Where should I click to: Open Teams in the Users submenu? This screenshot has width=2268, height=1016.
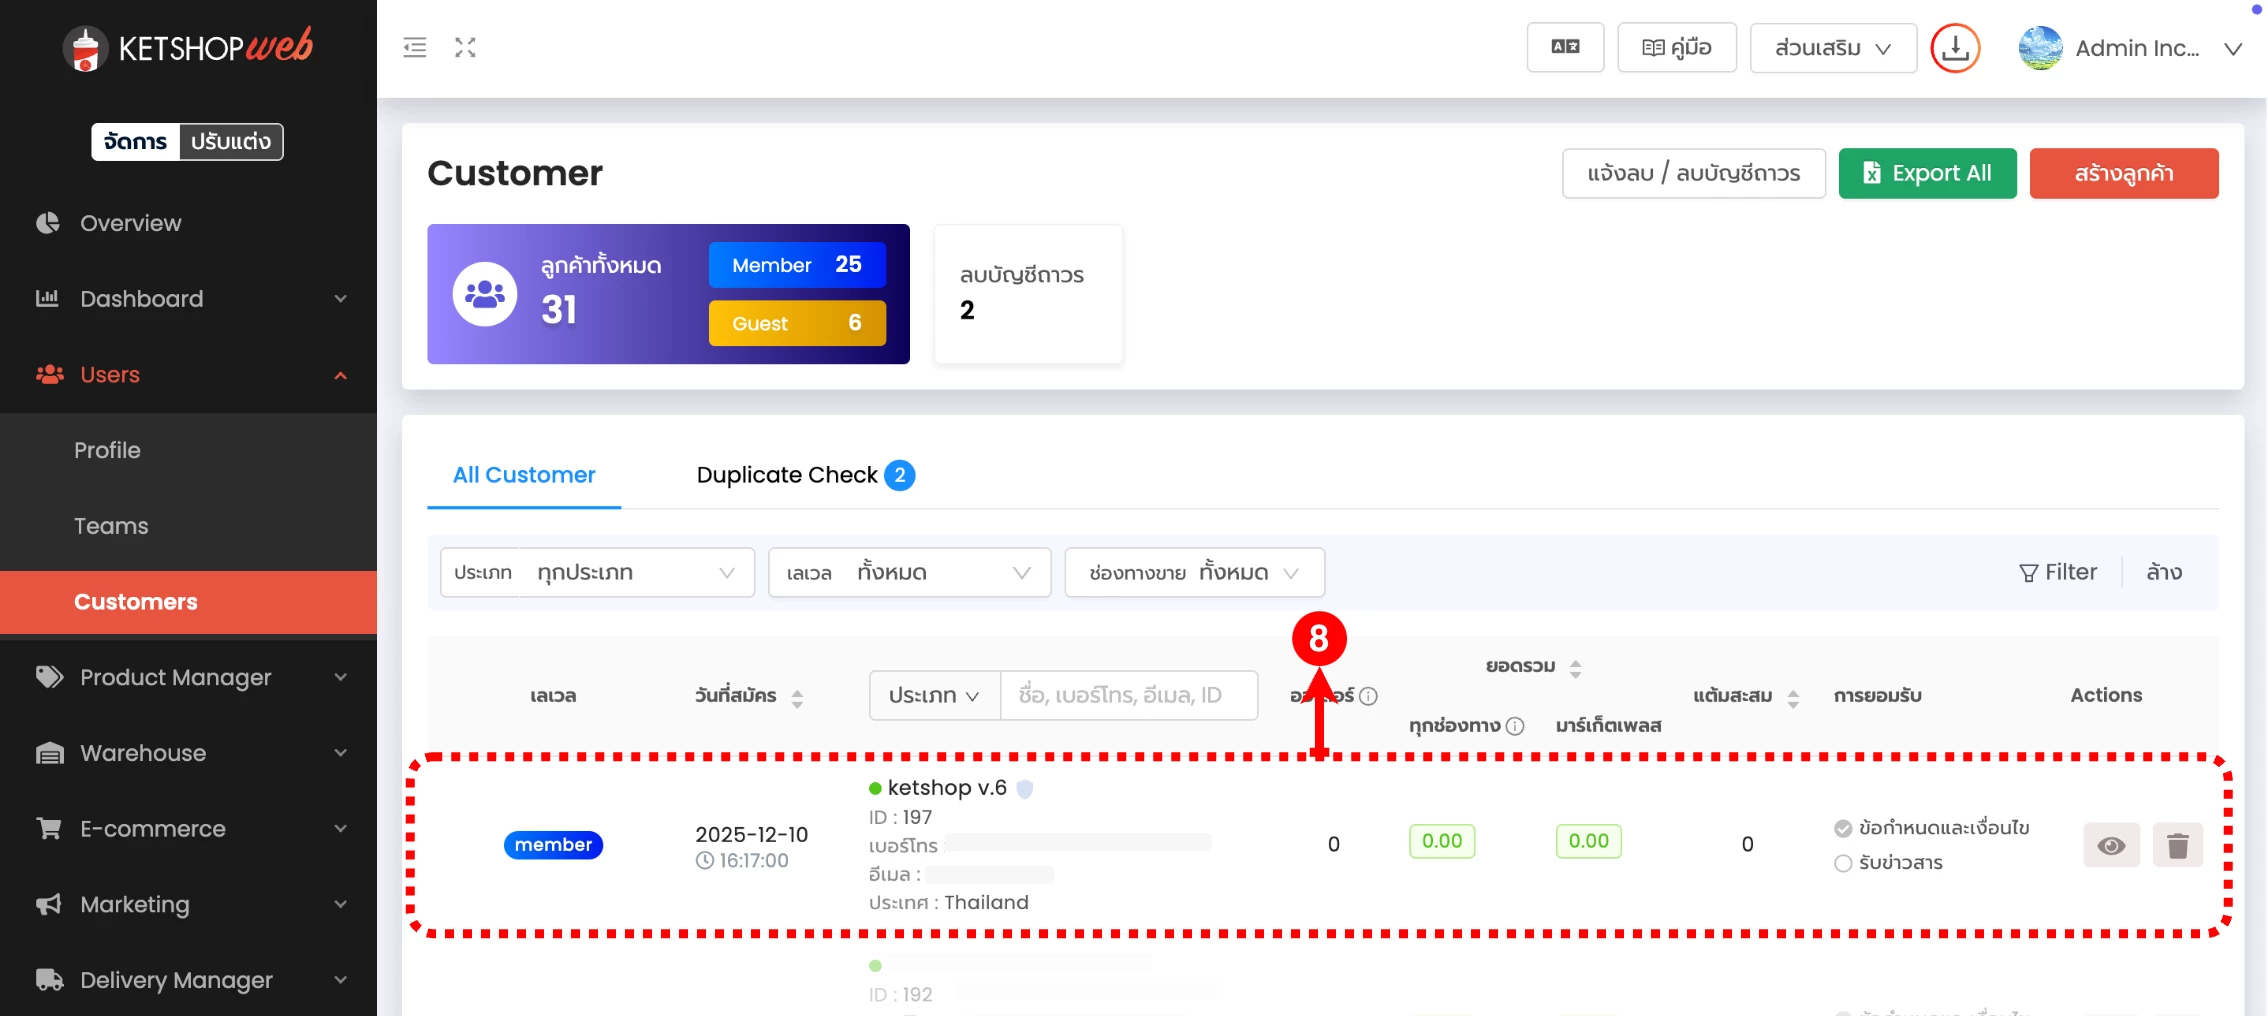(111, 526)
